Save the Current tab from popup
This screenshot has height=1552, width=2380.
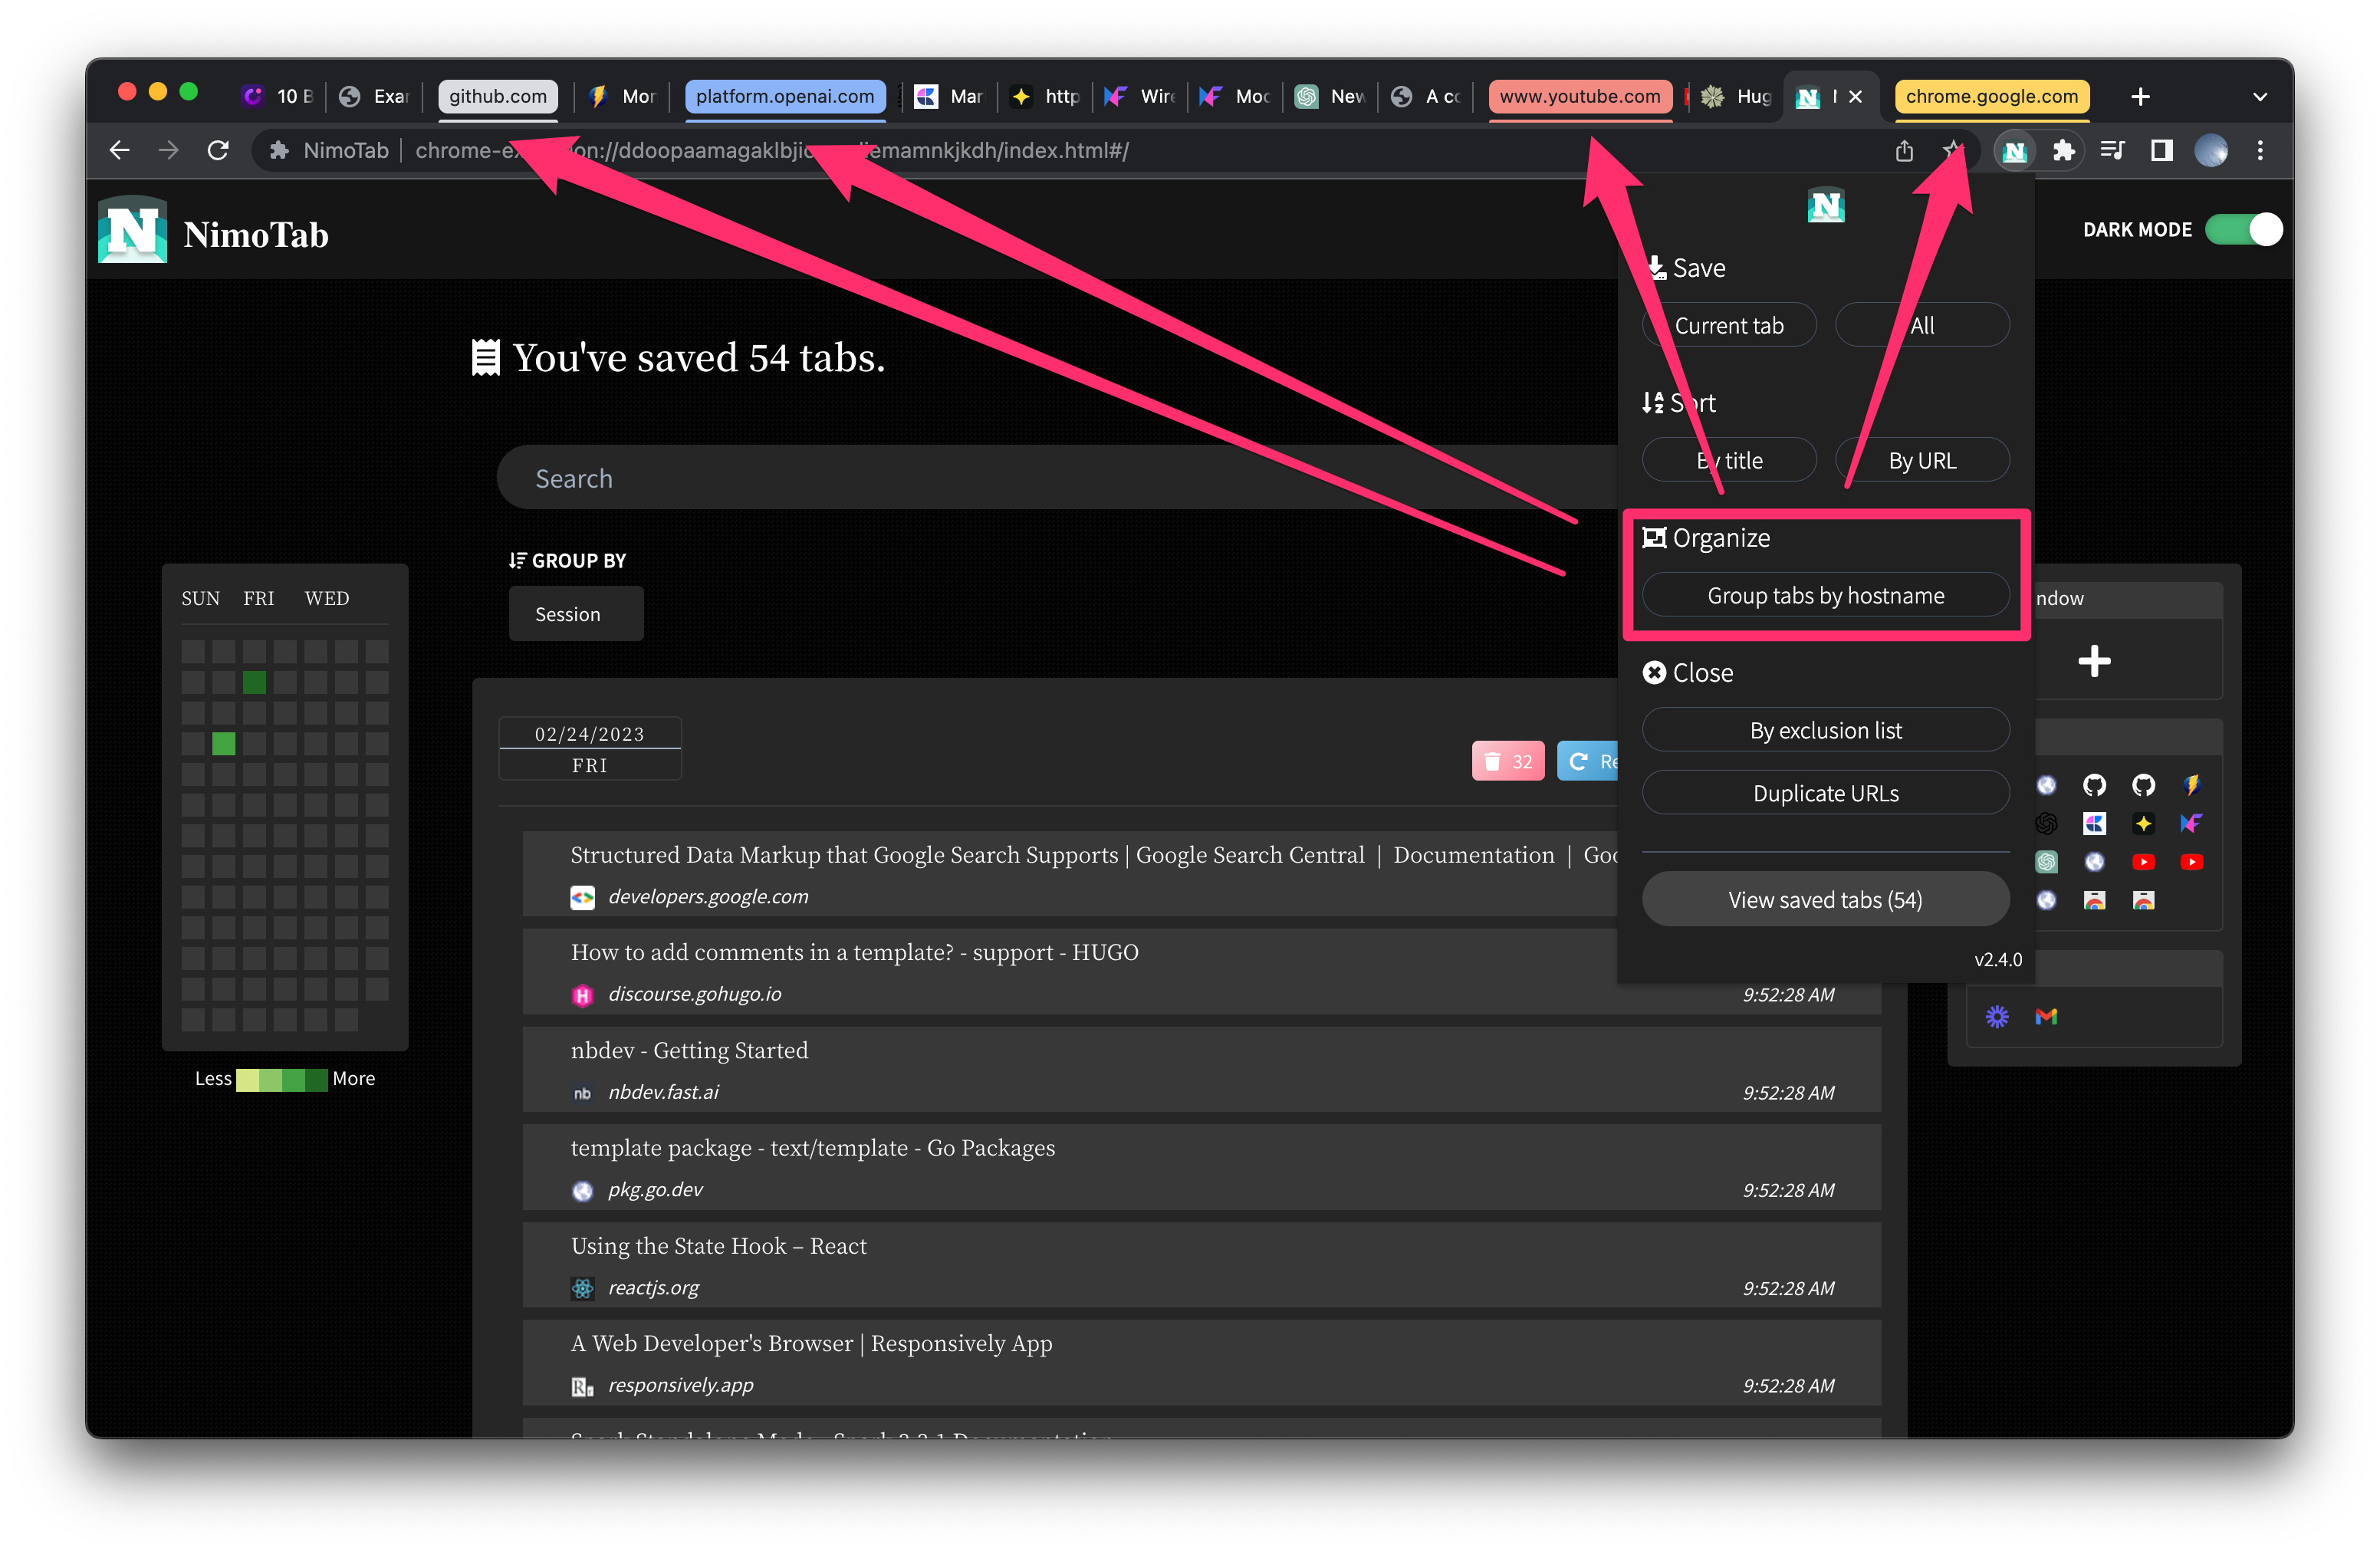(1729, 326)
